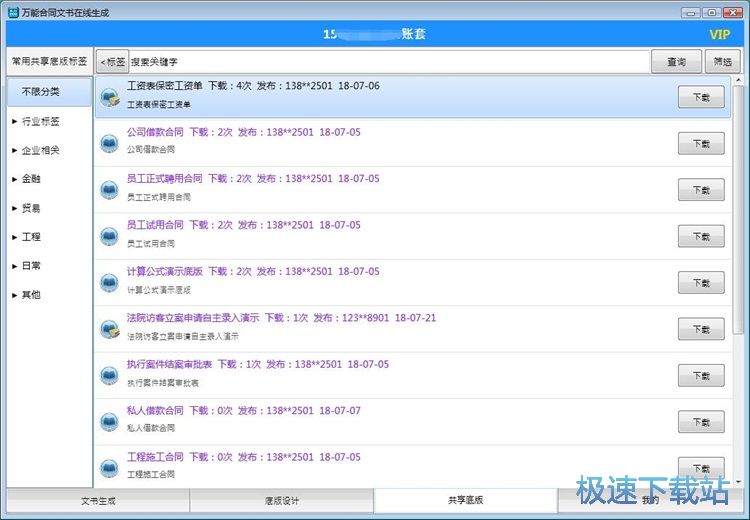Click the icon beside 员工试用合同
The height and width of the screenshot is (520, 750).
[110, 236]
